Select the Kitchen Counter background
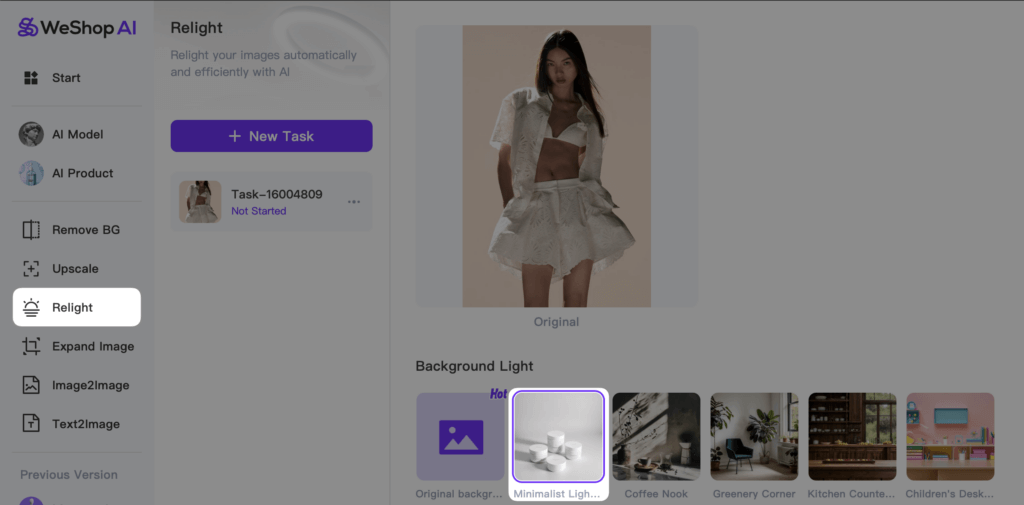The height and width of the screenshot is (505, 1024). [852, 437]
